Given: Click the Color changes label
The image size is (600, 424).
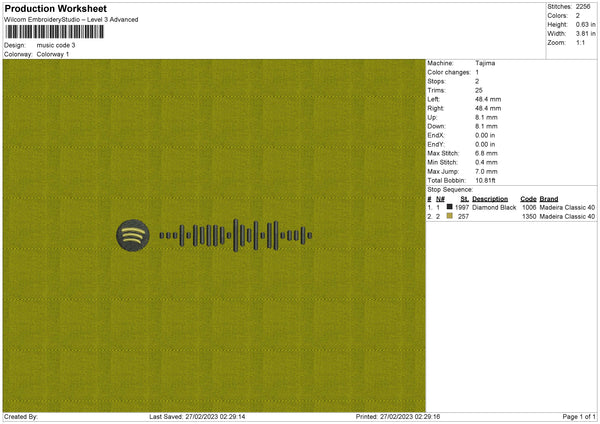Looking at the screenshot, I should click(449, 72).
